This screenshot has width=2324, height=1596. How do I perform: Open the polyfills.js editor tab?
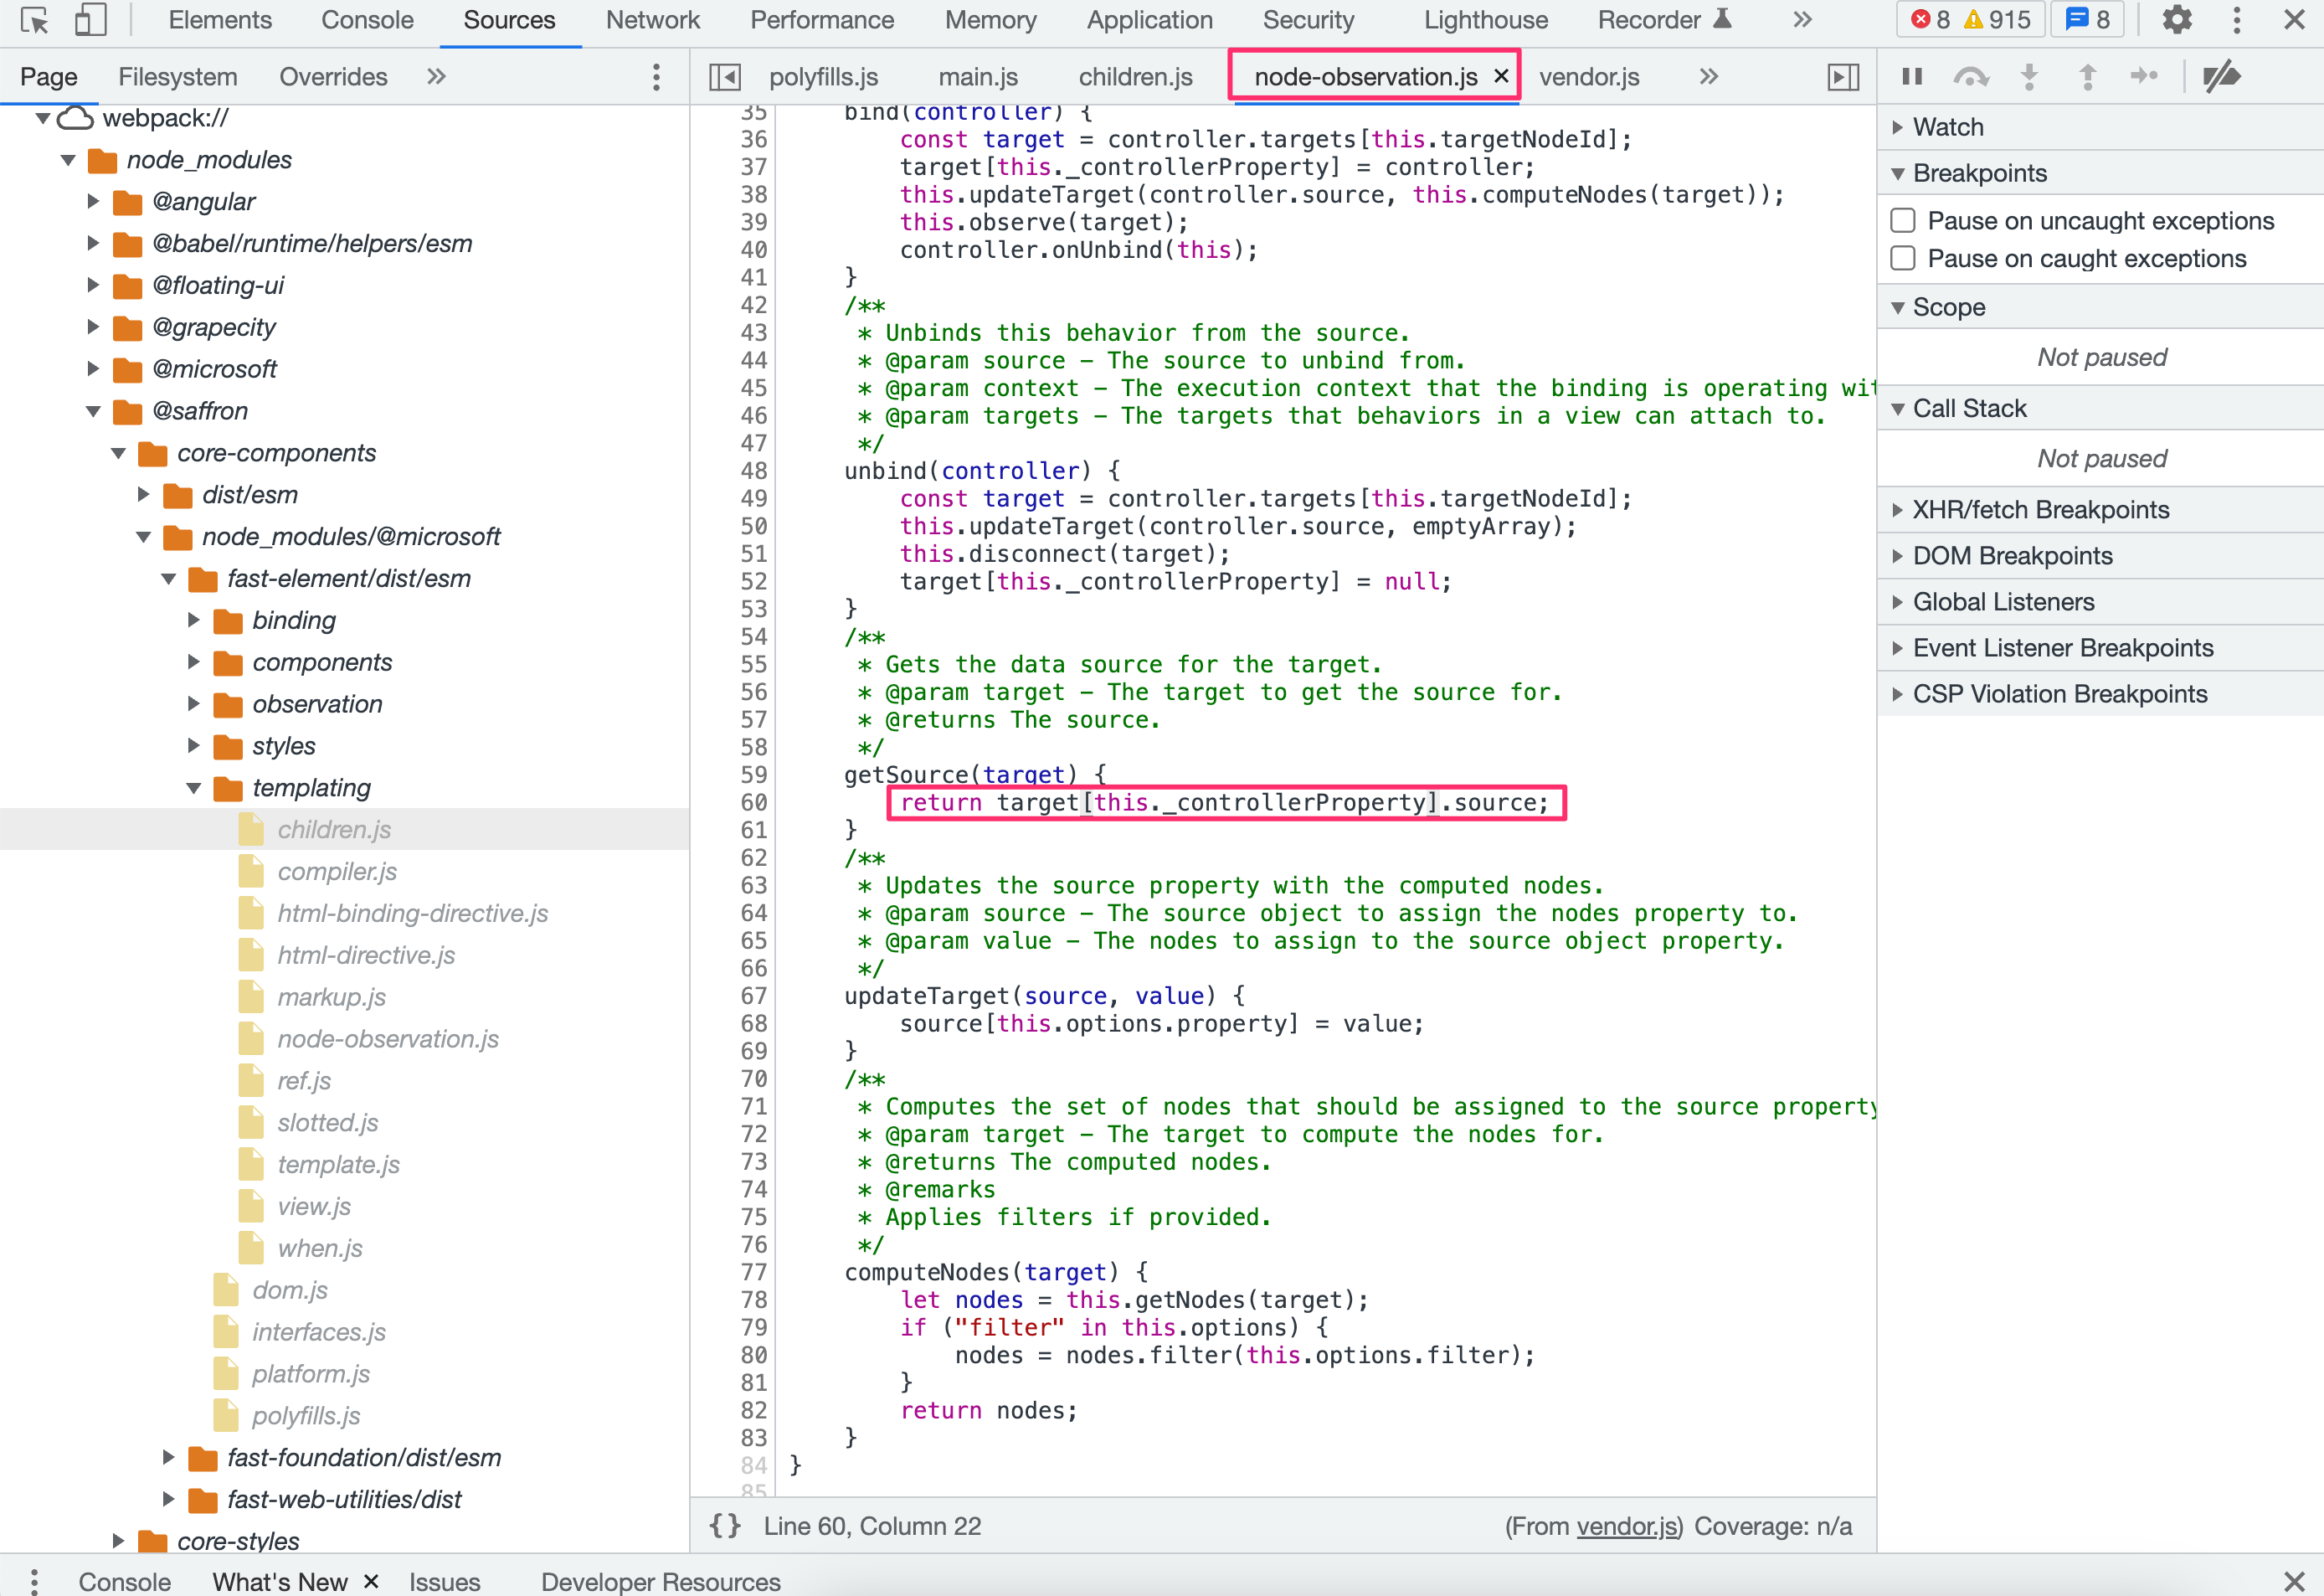823,77
